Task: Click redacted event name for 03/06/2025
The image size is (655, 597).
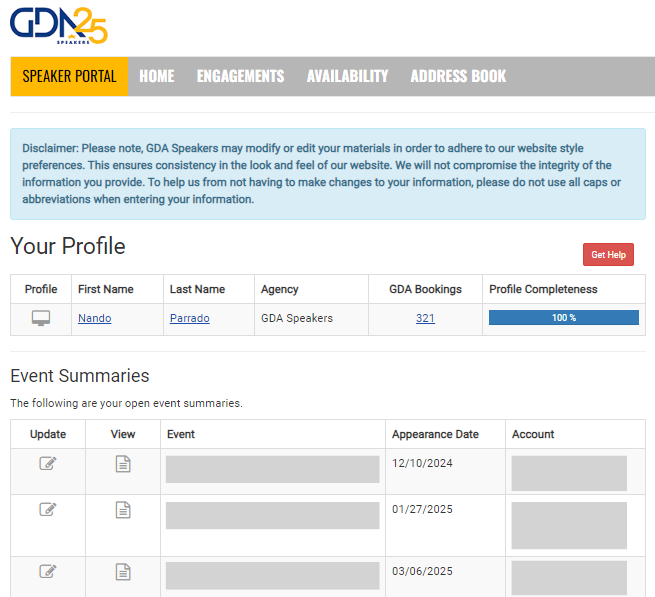Action: (x=272, y=575)
